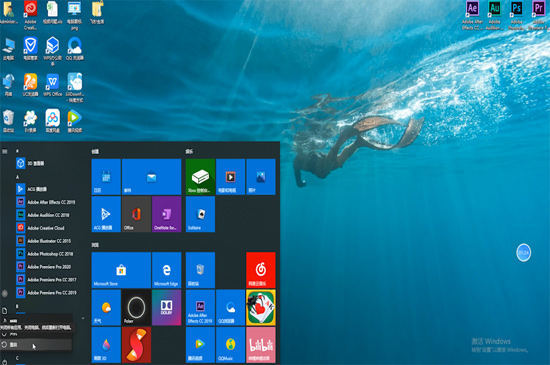Open the NetEase Cloud Music red tile
Image resolution: width=550 pixels, height=365 pixels.
261,270
